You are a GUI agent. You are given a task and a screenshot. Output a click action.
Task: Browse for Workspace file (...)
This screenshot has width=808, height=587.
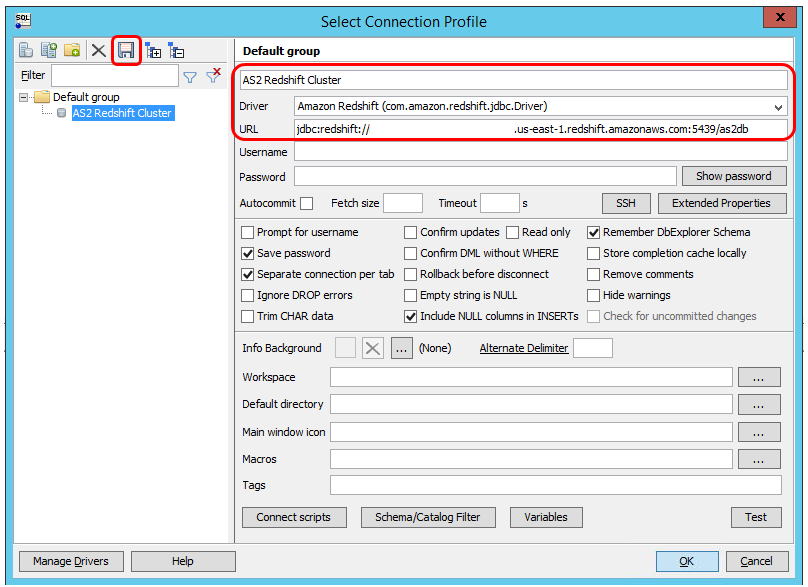[759, 377]
